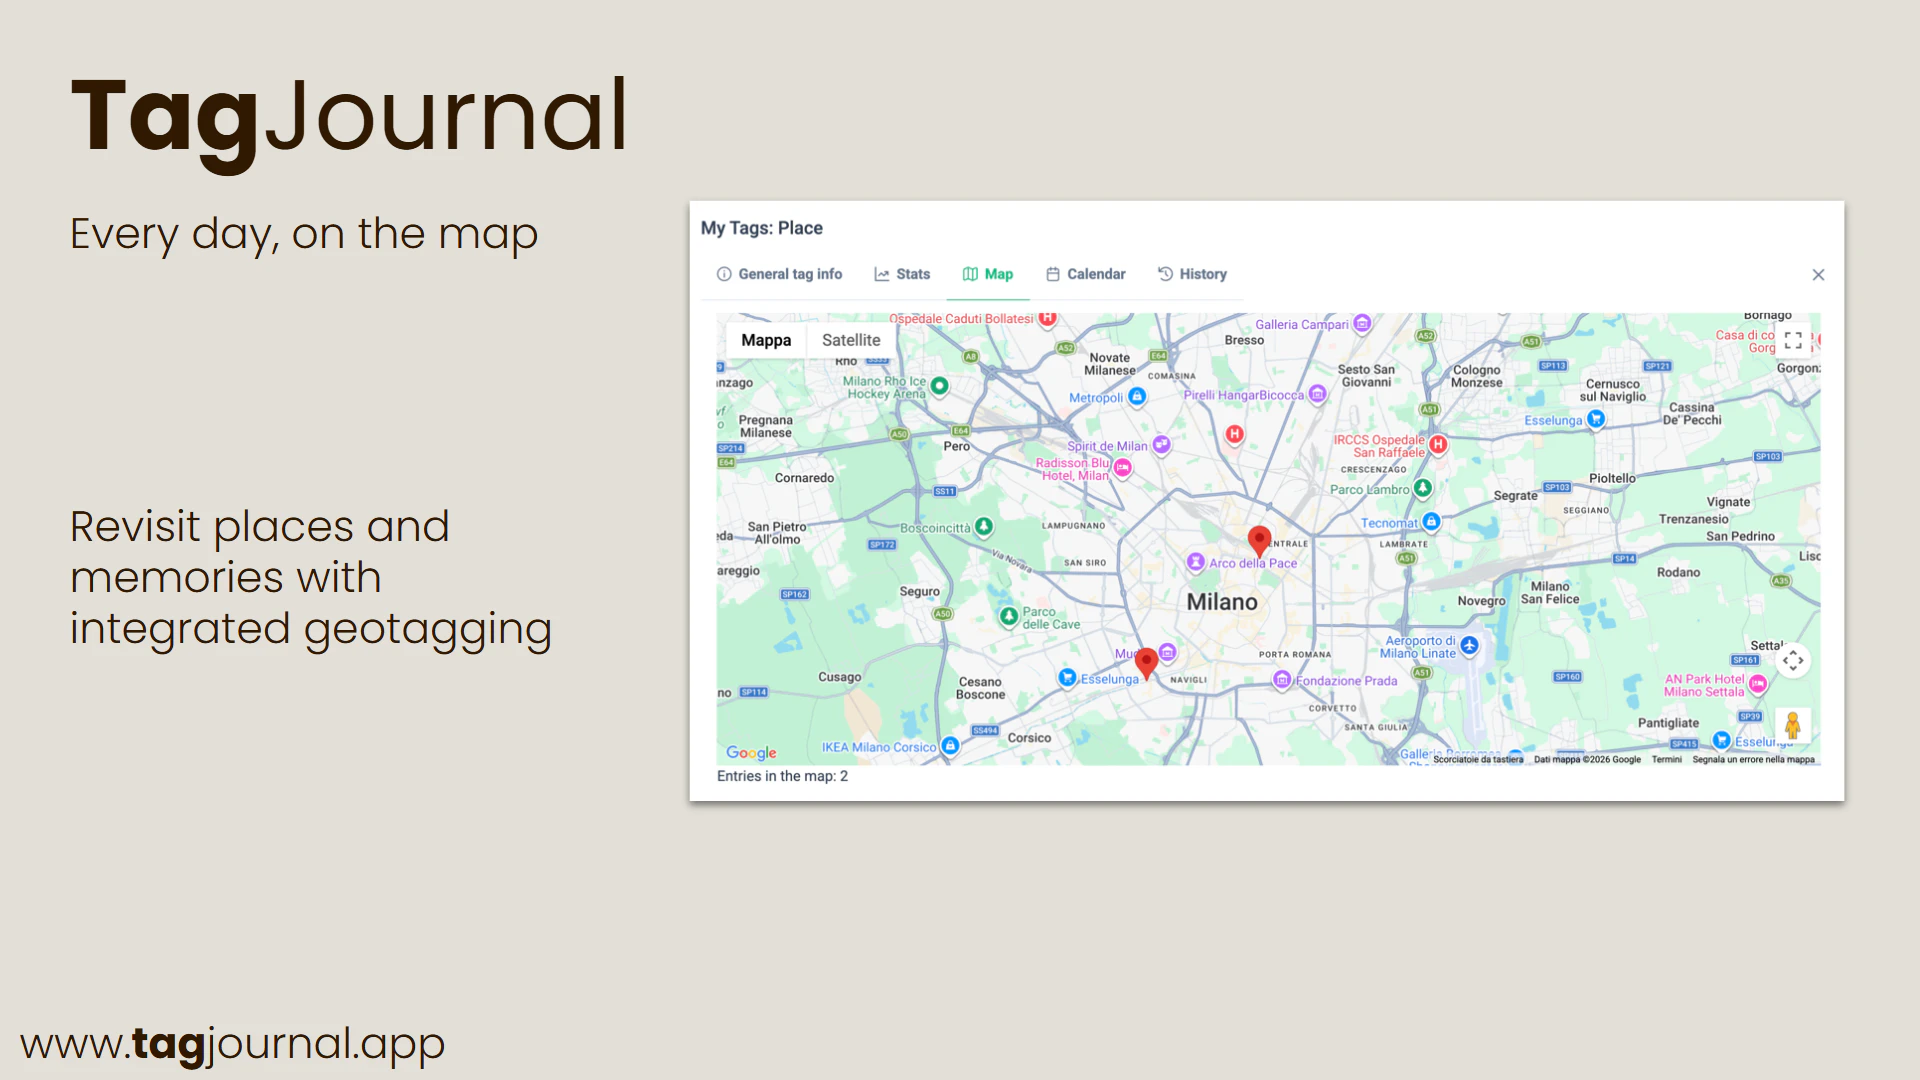Click Boscoincittà park icon
This screenshot has width=1920, height=1080.
(984, 526)
